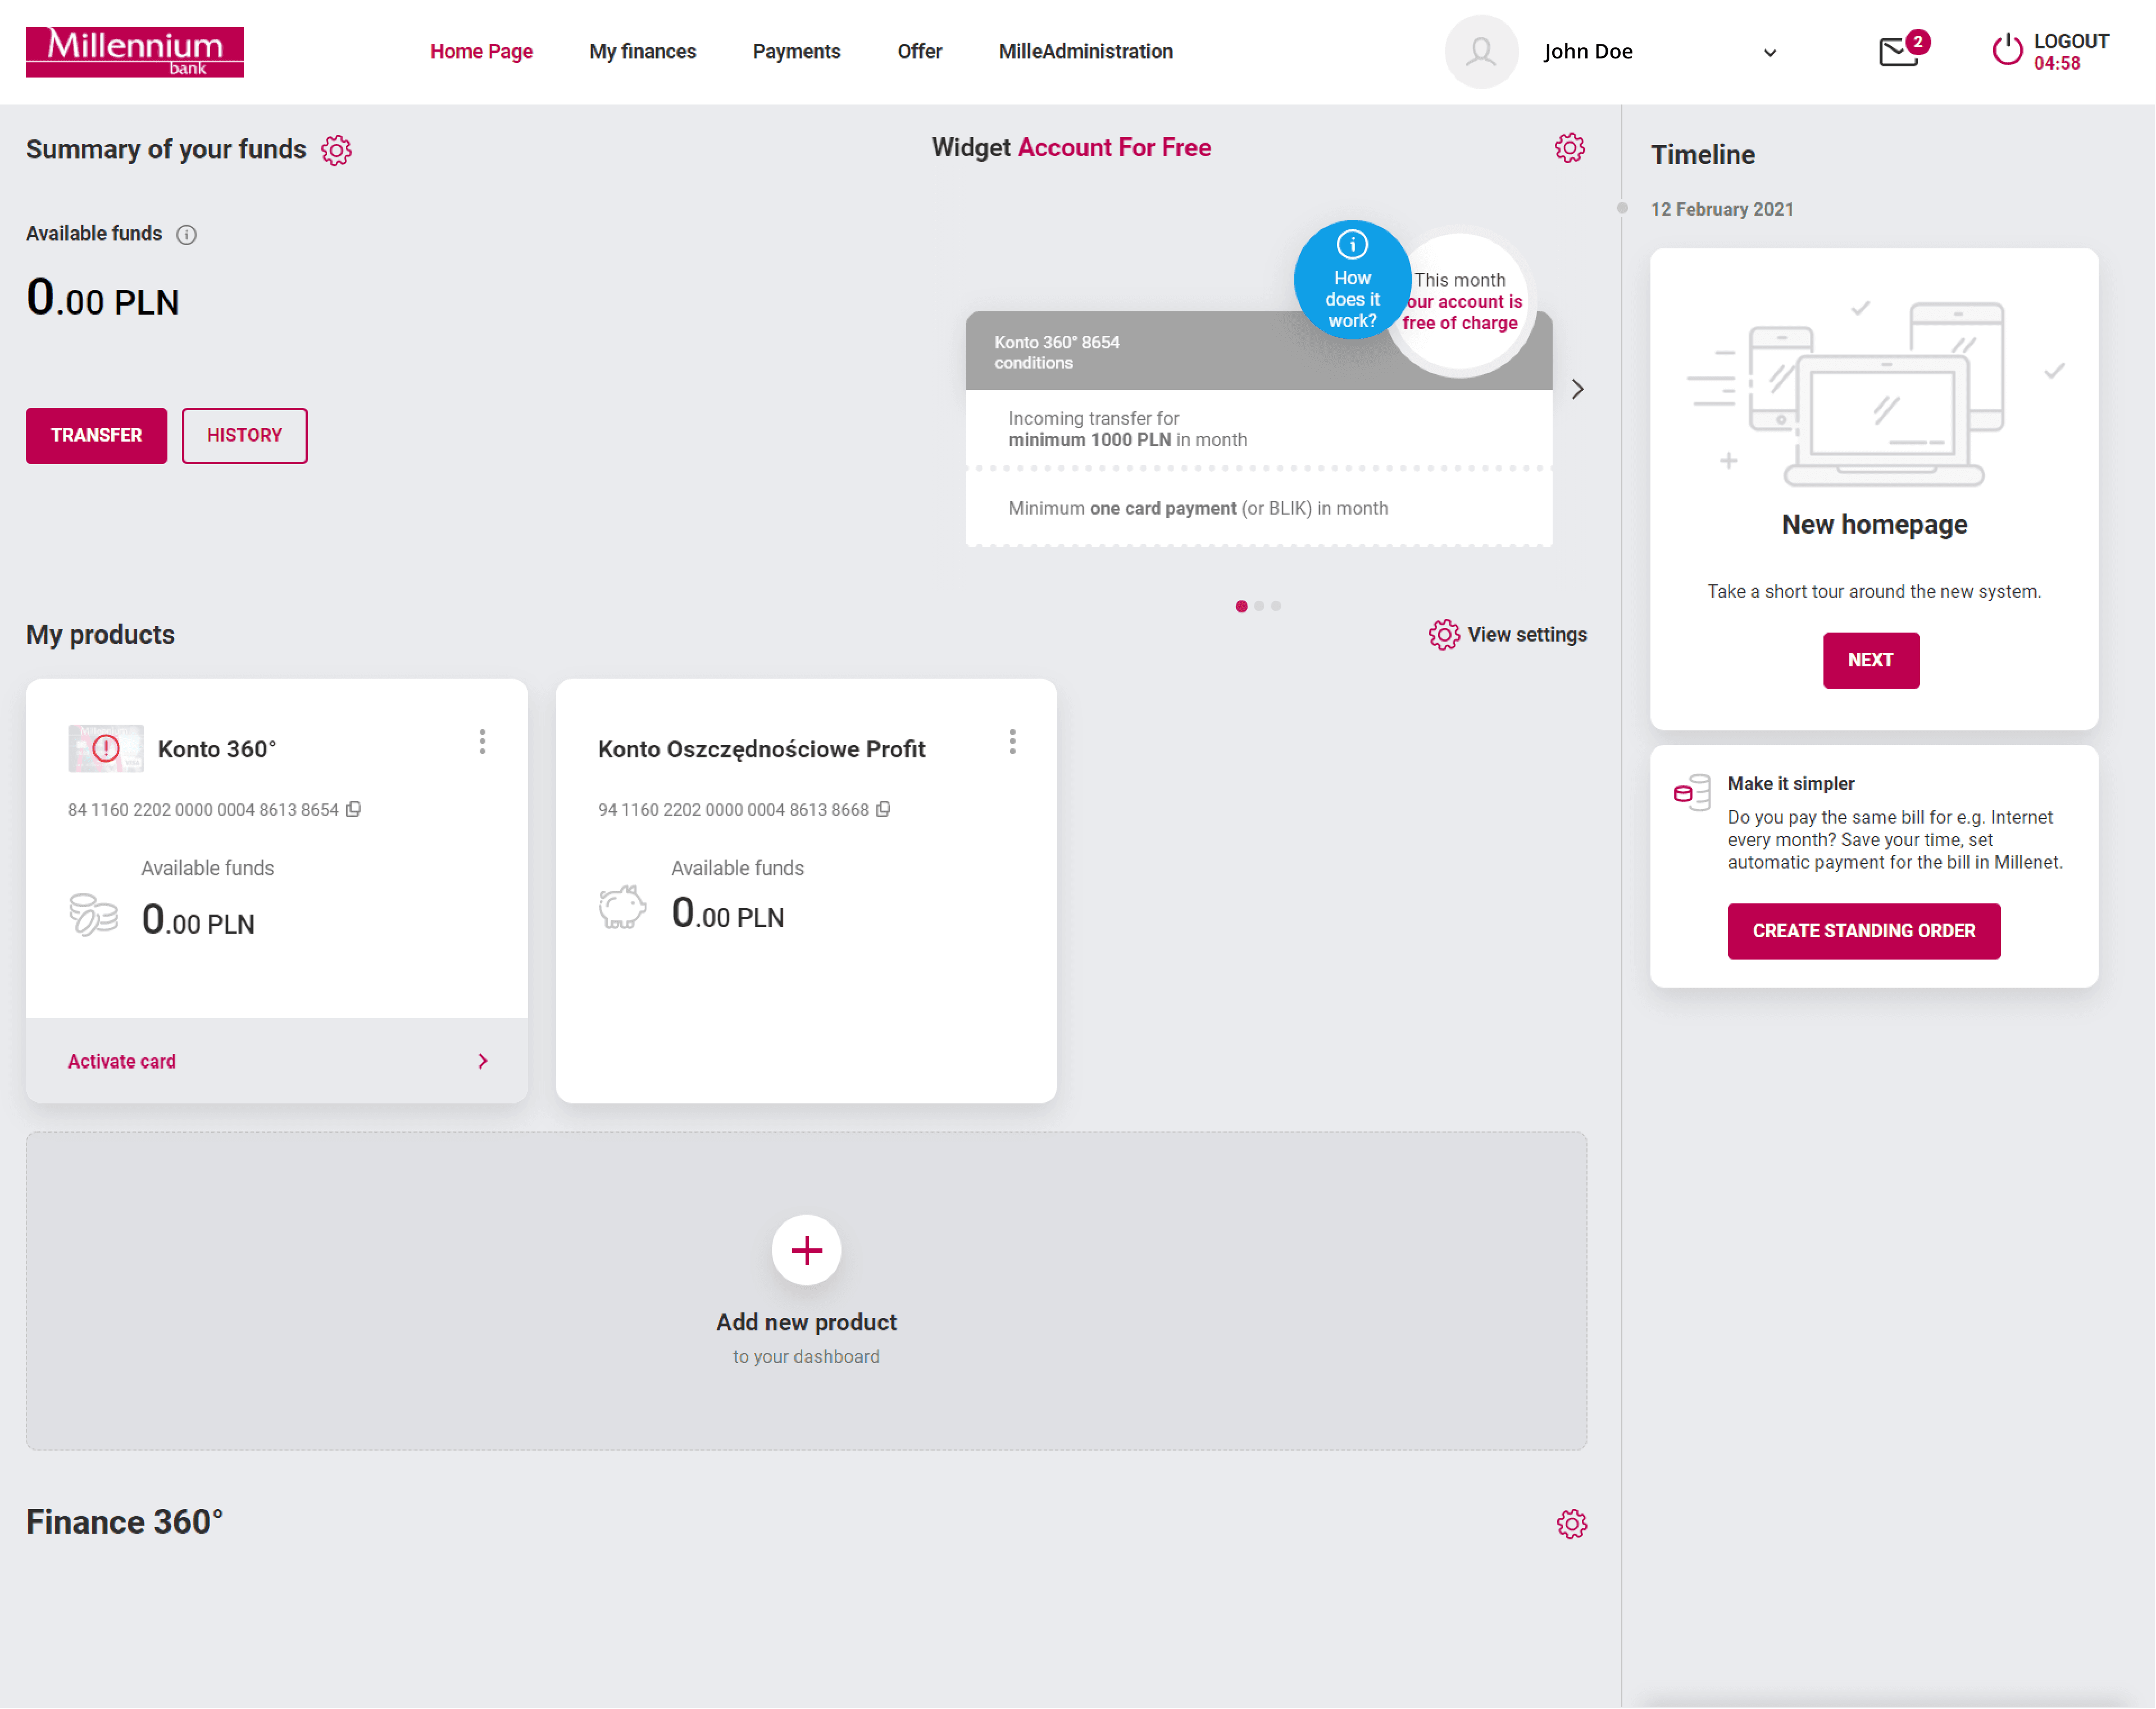Viewport: 2156px width, 1709px height.
Task: Open Summary of your funds settings gear
Action: 336,150
